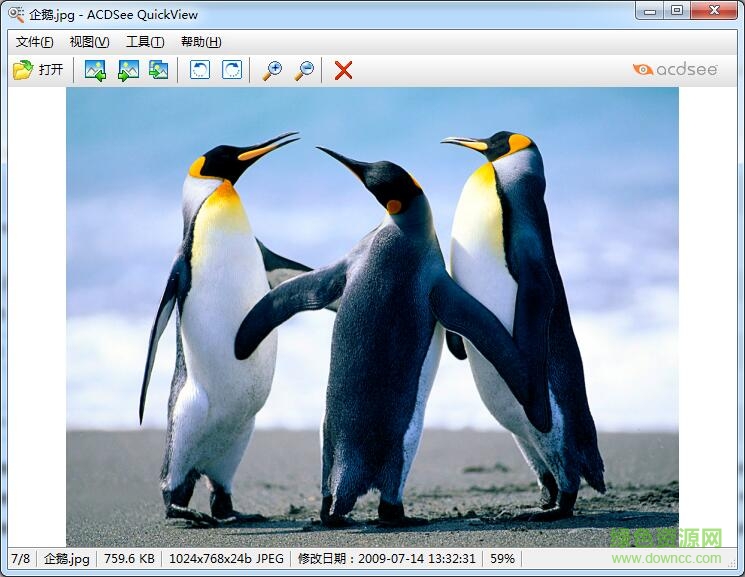Go to the next image
The height and width of the screenshot is (577, 745).
[128, 70]
